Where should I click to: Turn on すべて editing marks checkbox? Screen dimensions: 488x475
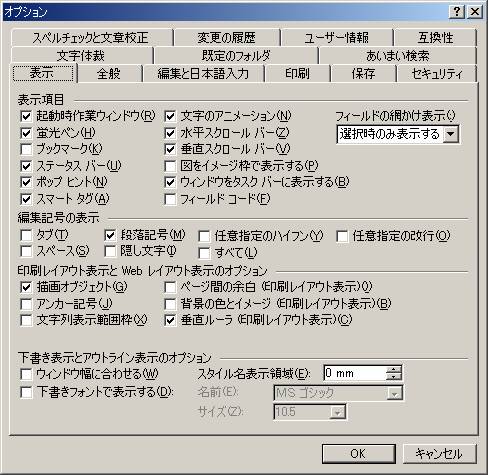click(204, 253)
